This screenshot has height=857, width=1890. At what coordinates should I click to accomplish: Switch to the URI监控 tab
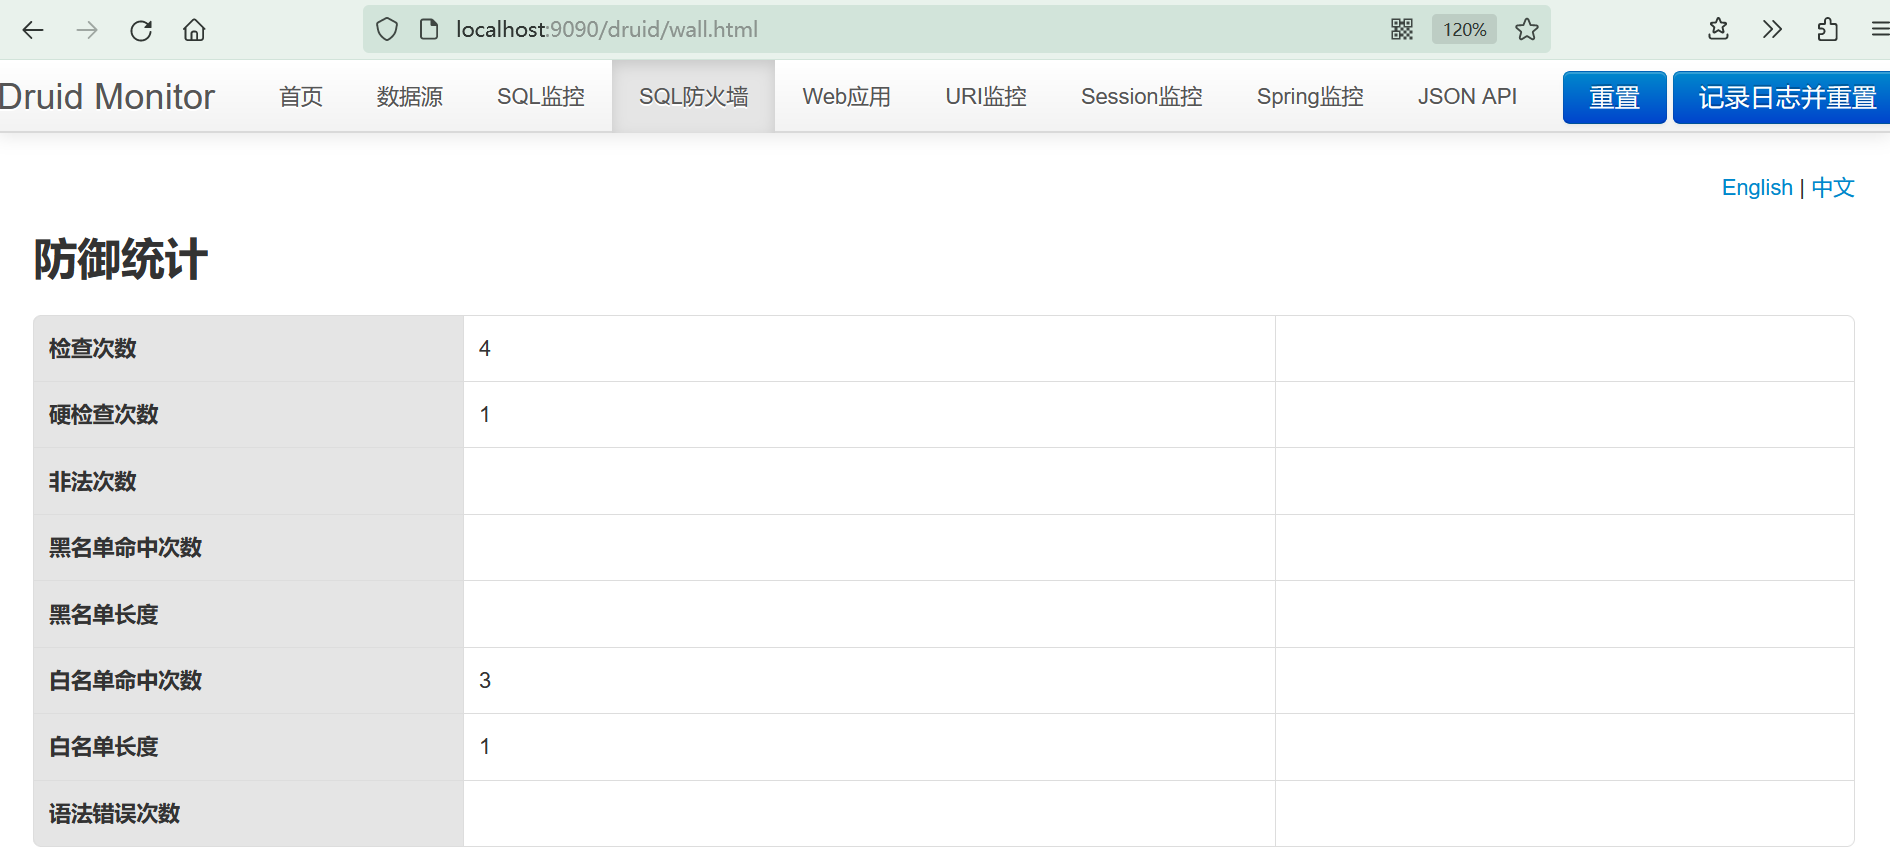(x=986, y=96)
